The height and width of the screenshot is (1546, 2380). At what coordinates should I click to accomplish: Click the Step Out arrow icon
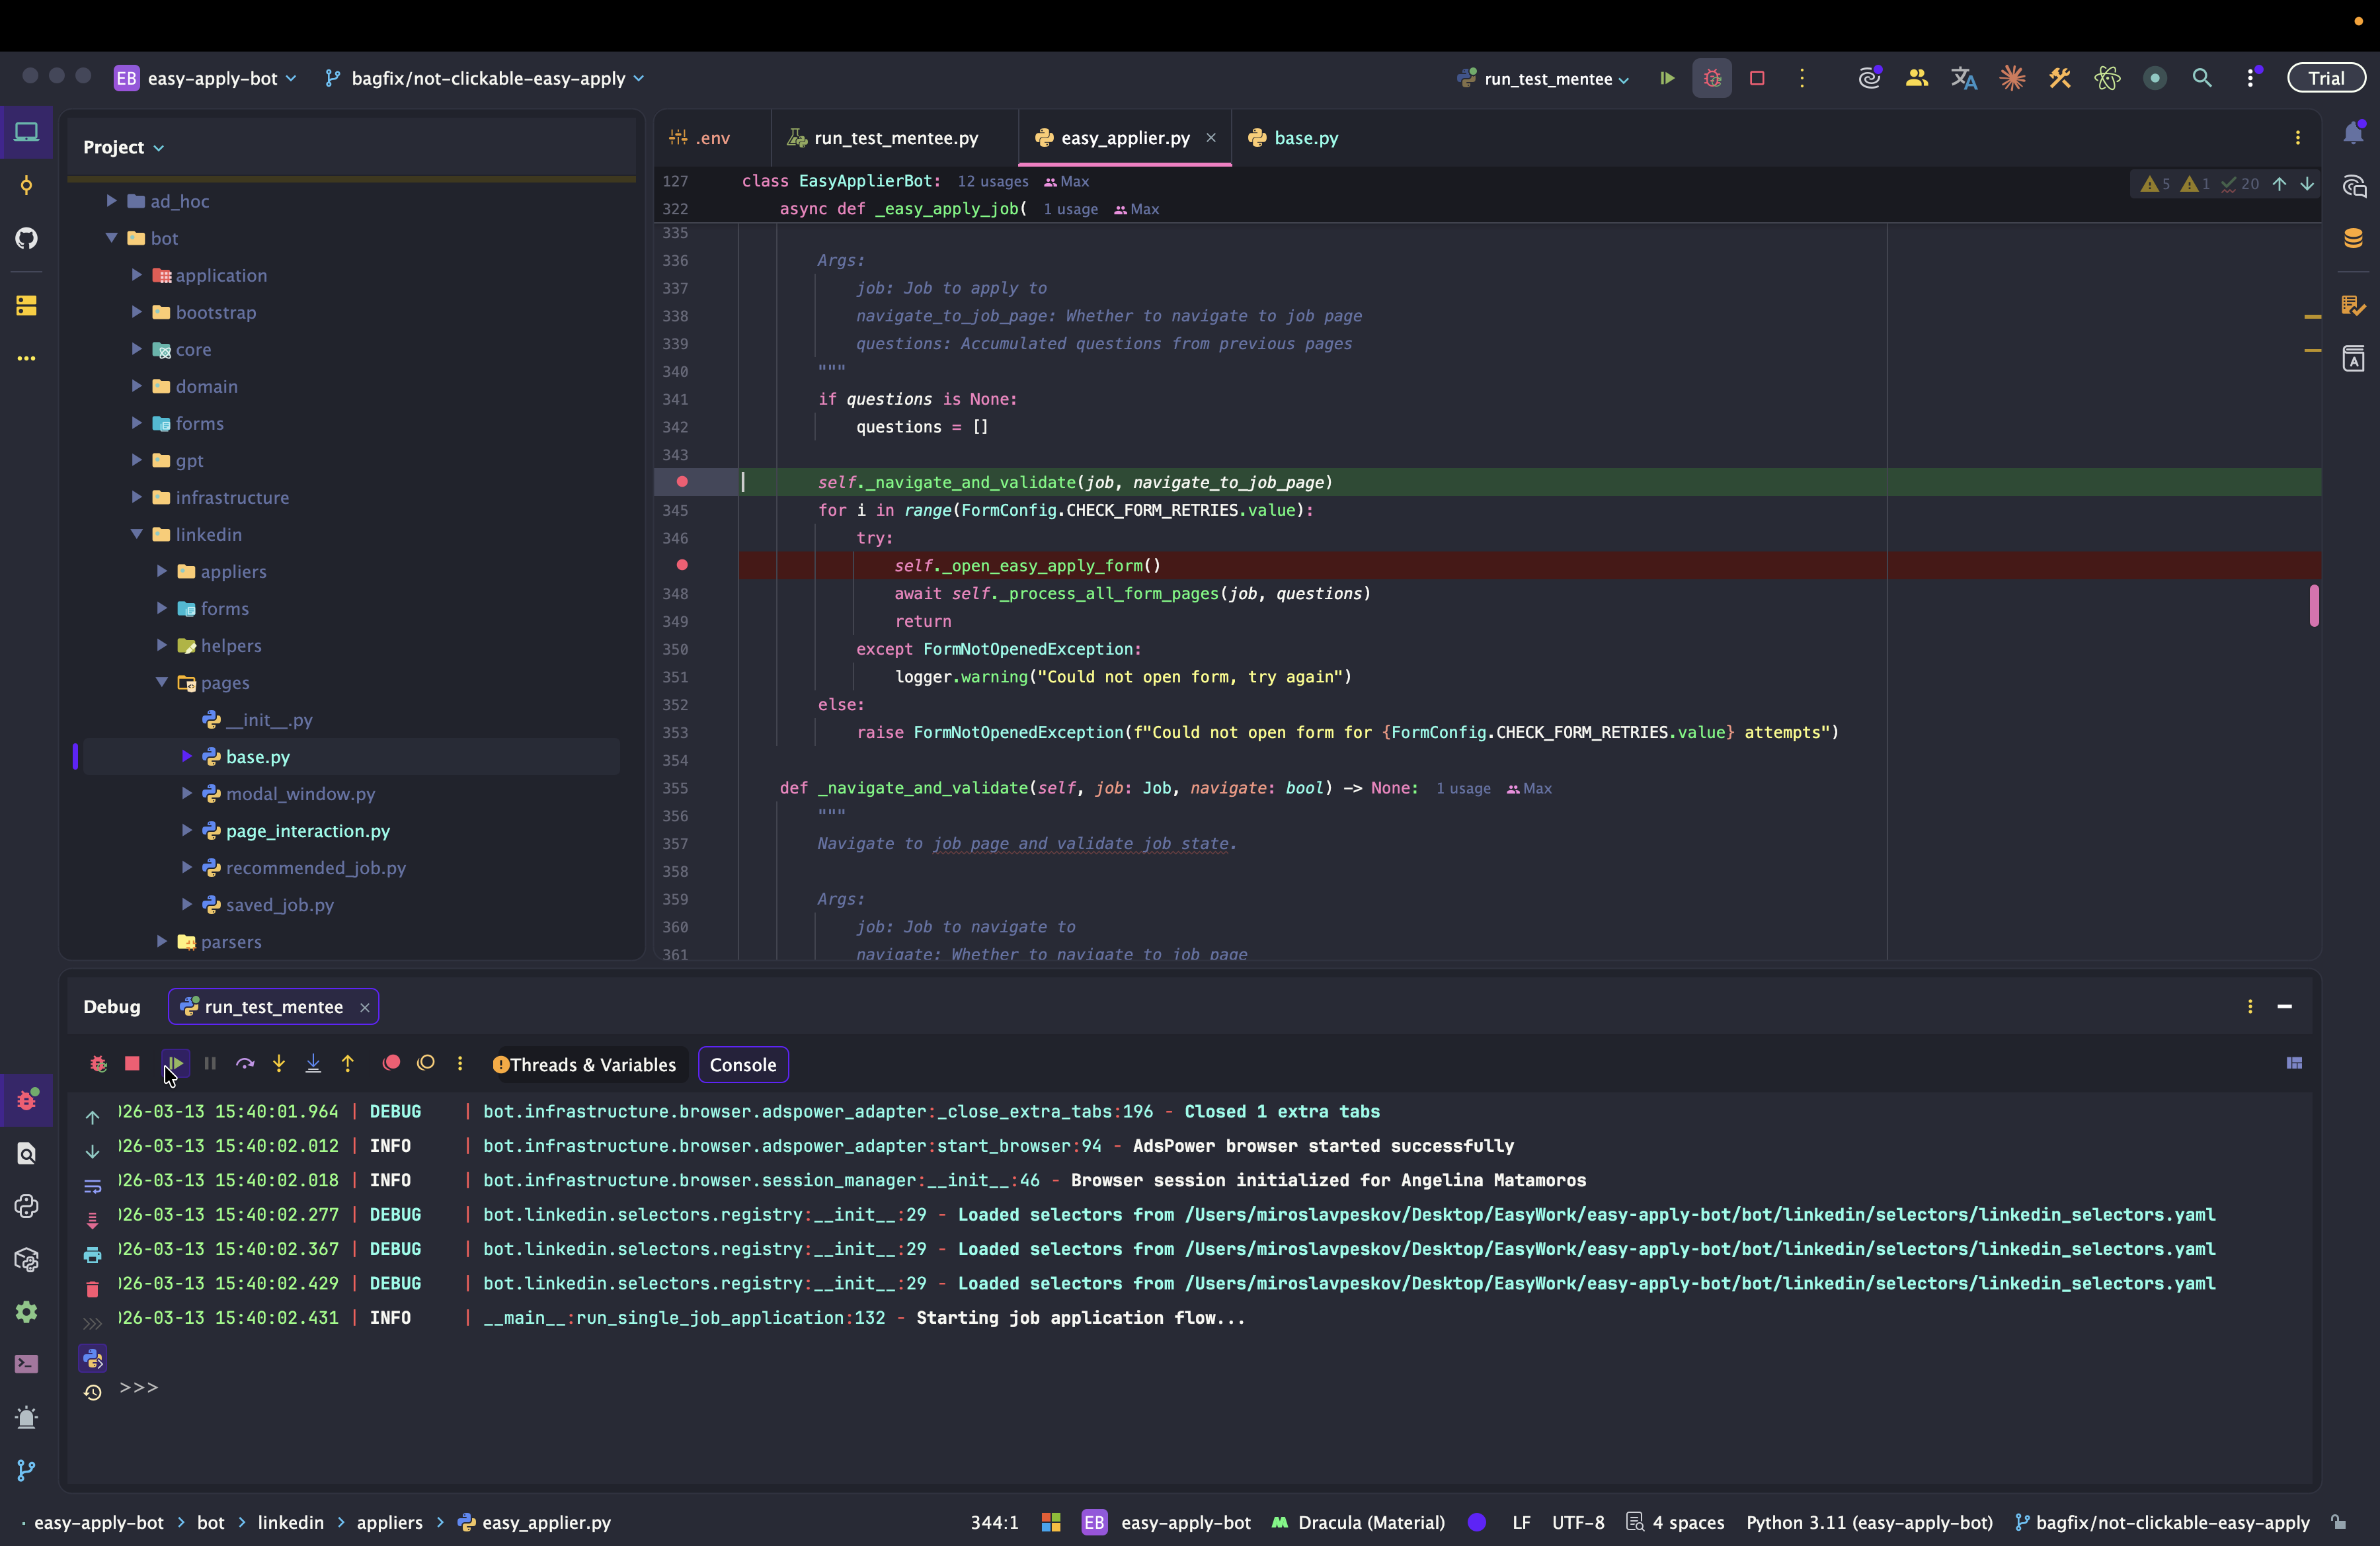tap(348, 1063)
